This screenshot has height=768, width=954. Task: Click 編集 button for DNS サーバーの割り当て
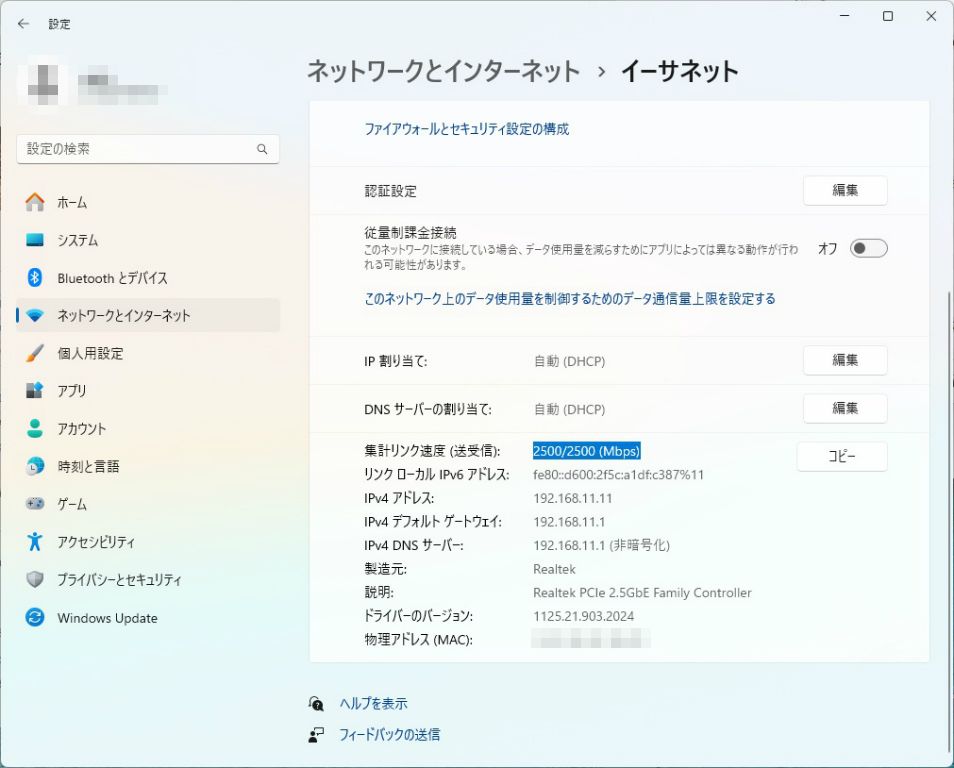click(x=845, y=408)
